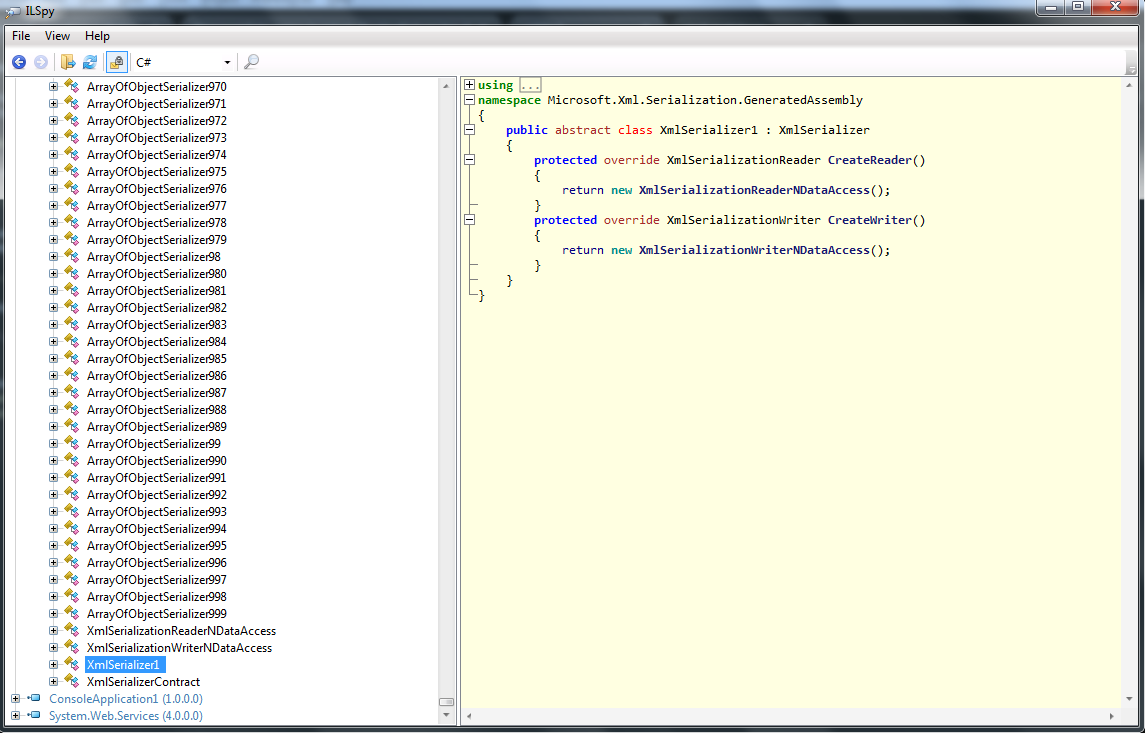Select ArrayOfObjectSerializer985 in the tree
Image resolution: width=1145 pixels, height=733 pixels.
156,359
